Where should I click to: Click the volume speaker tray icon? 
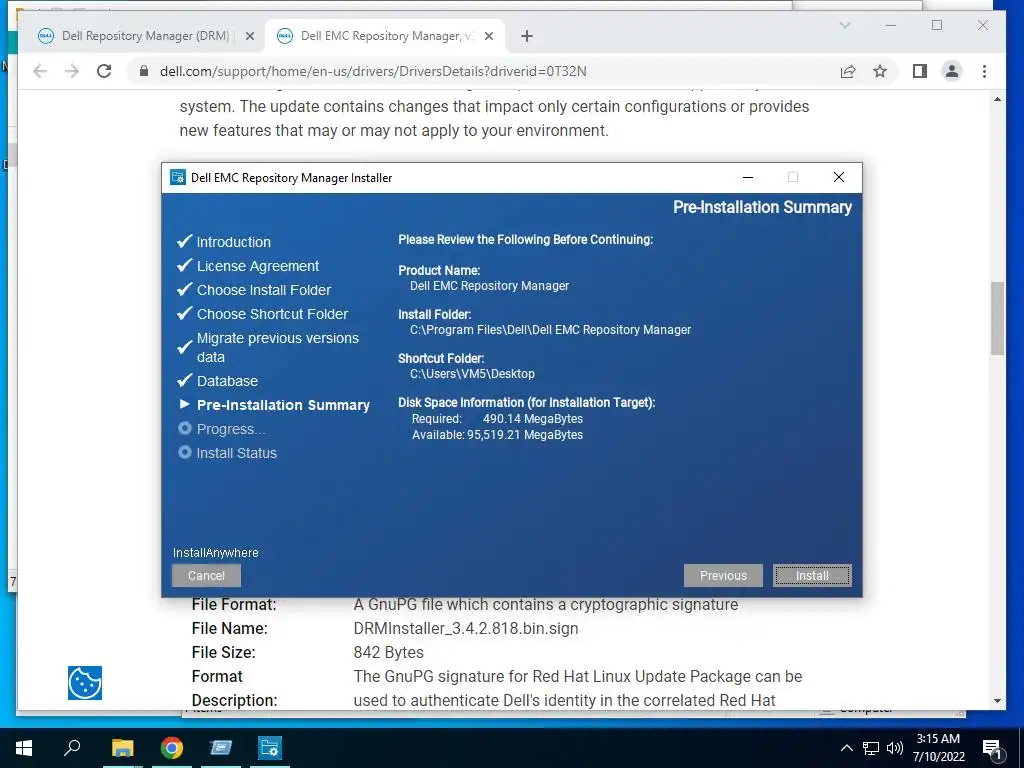895,748
